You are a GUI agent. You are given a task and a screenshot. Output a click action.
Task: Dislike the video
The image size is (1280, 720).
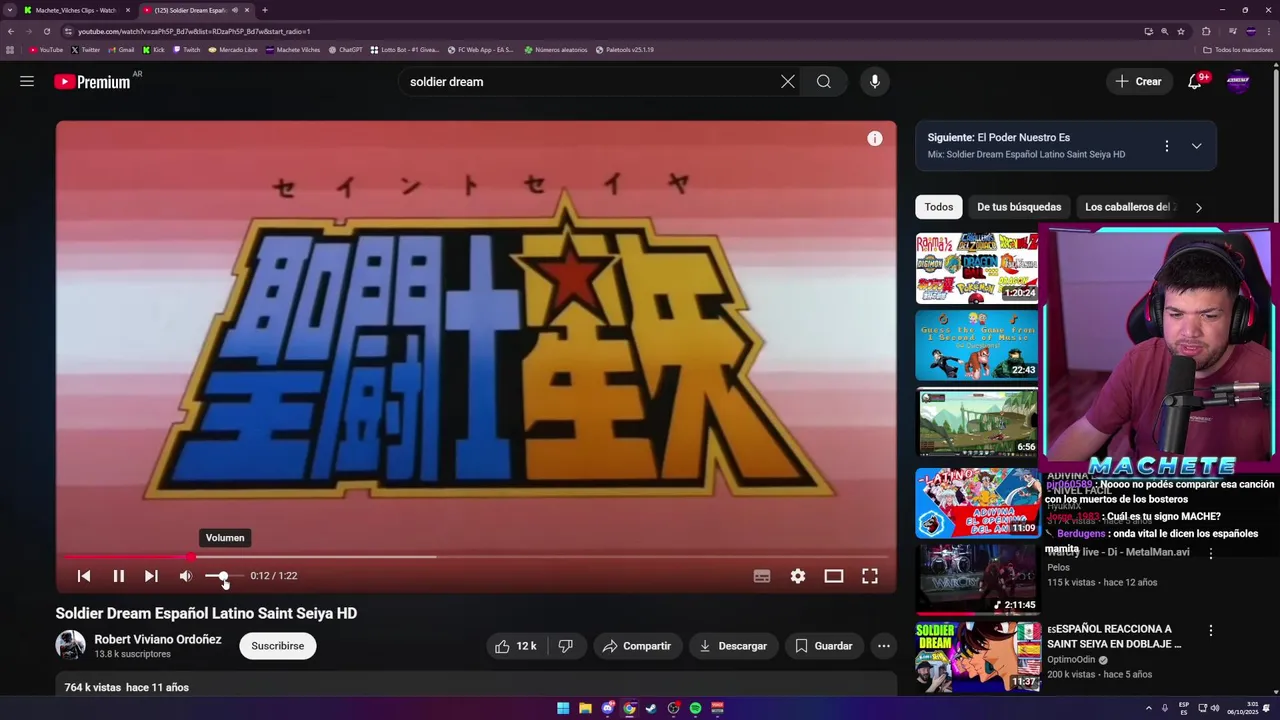coord(566,646)
